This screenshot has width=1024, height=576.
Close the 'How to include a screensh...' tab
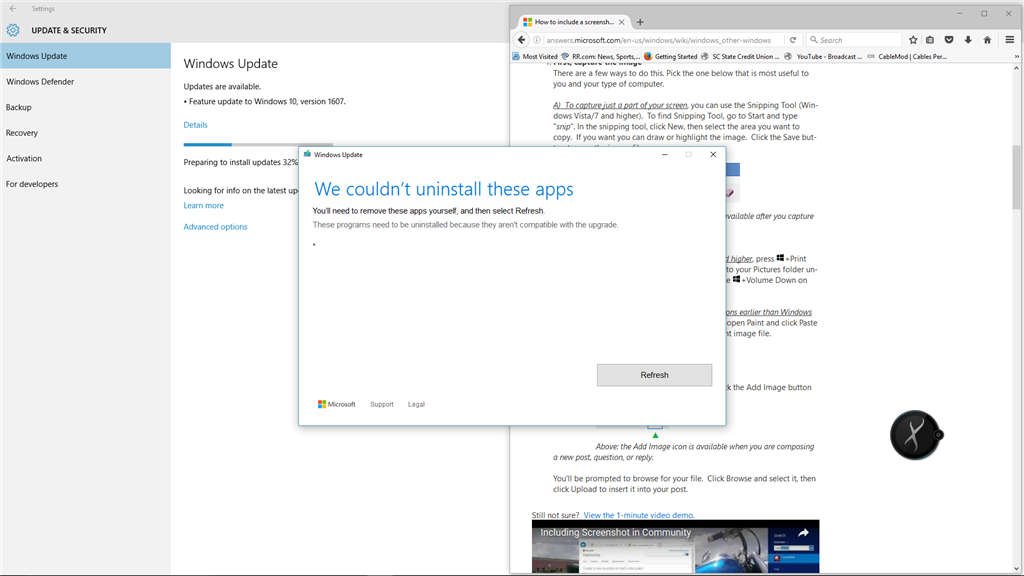coord(621,22)
